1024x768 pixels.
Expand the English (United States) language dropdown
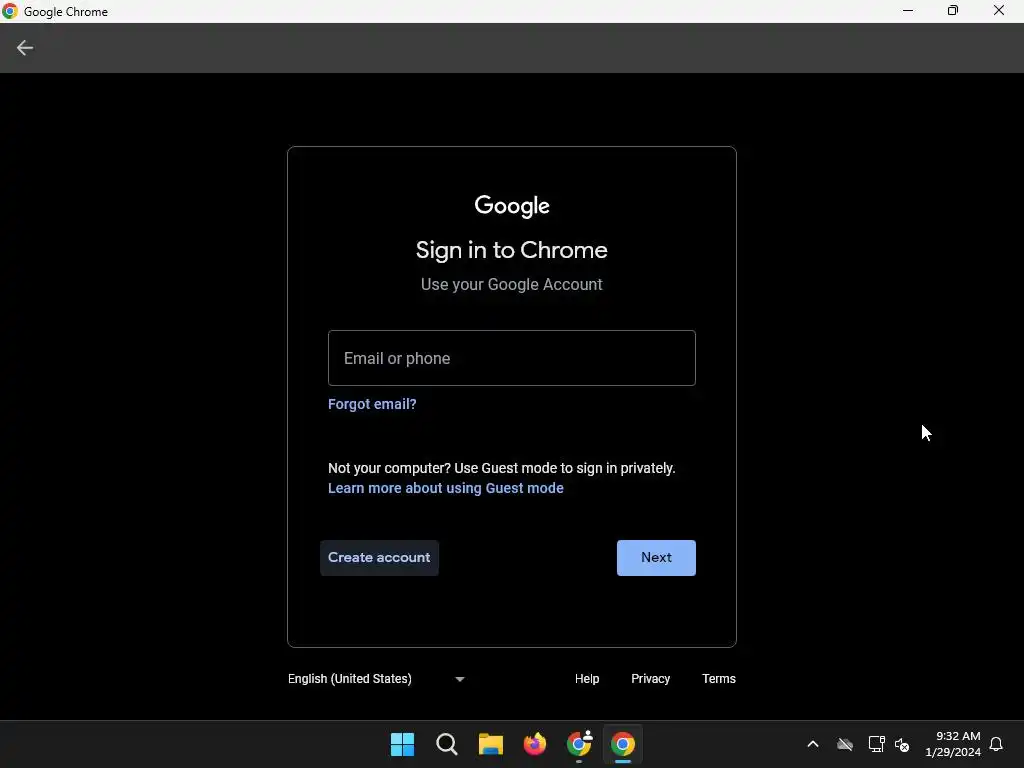click(x=376, y=679)
